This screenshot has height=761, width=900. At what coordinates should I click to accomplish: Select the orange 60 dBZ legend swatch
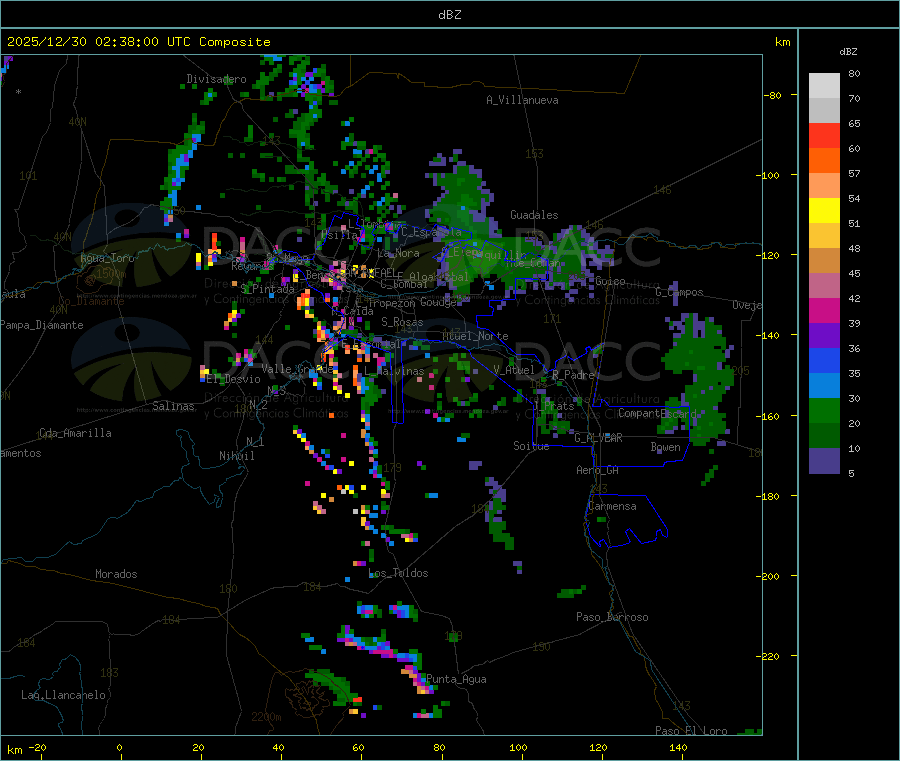[x=824, y=161]
